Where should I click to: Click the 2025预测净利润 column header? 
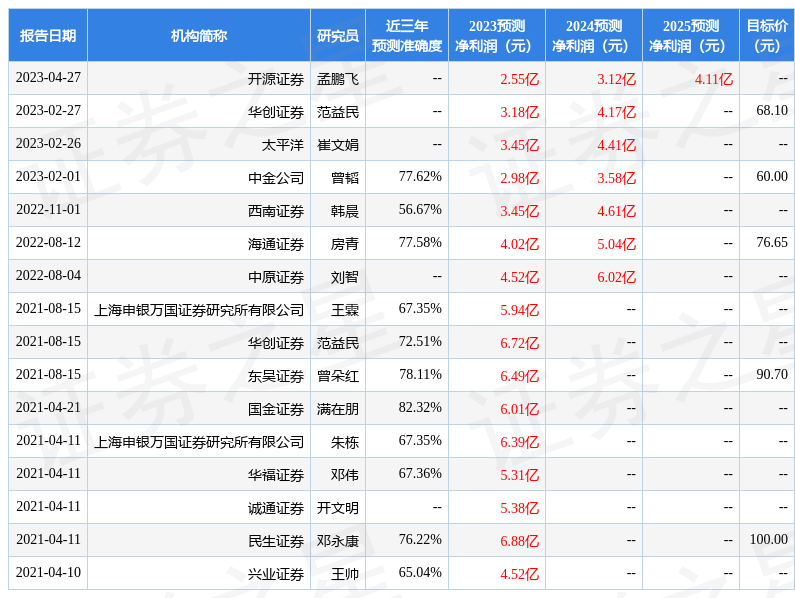(x=691, y=36)
